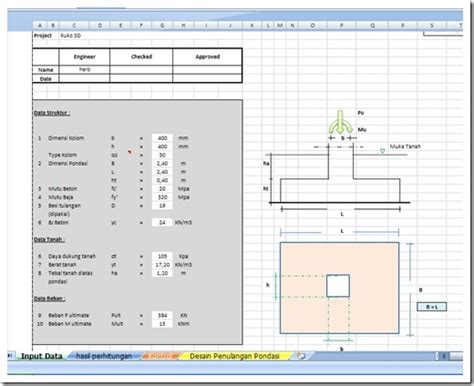The image size is (474, 386).
Task: Select column header C
Action: (74, 25)
